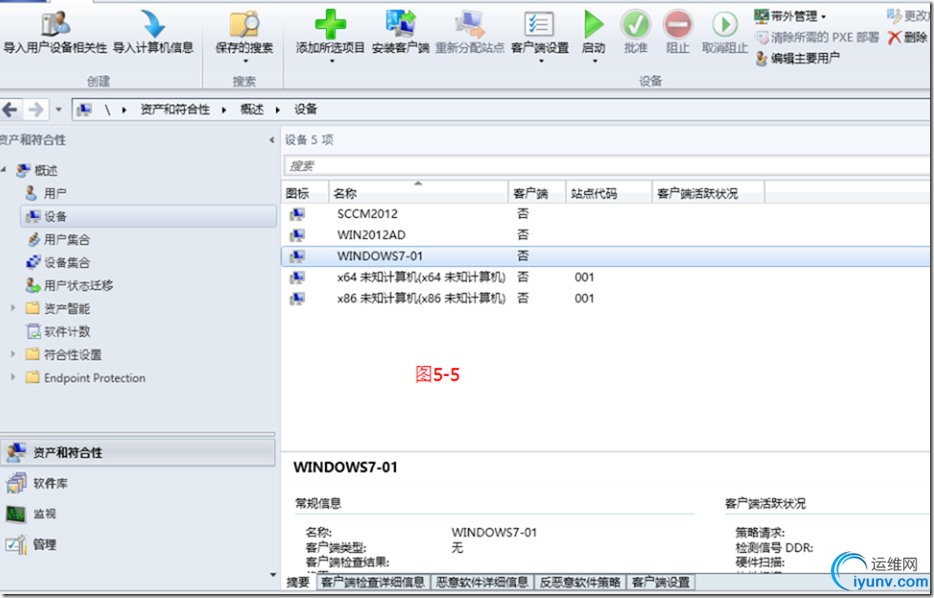This screenshot has height=598, width=934.
Task: Click Edit Primary Users (编辑主要用户)
Action: tap(798, 58)
